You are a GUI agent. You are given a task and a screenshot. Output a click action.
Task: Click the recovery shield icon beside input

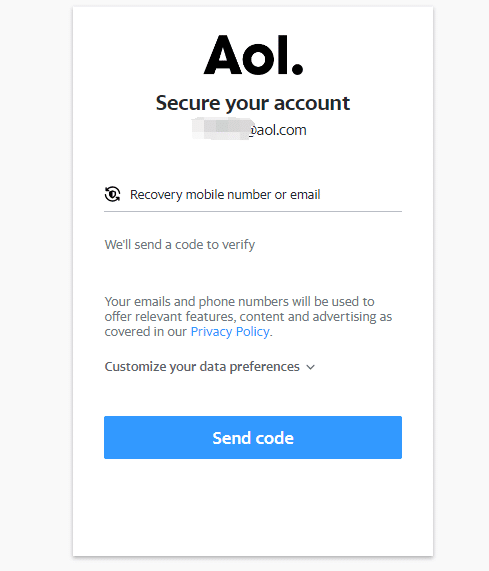point(113,194)
